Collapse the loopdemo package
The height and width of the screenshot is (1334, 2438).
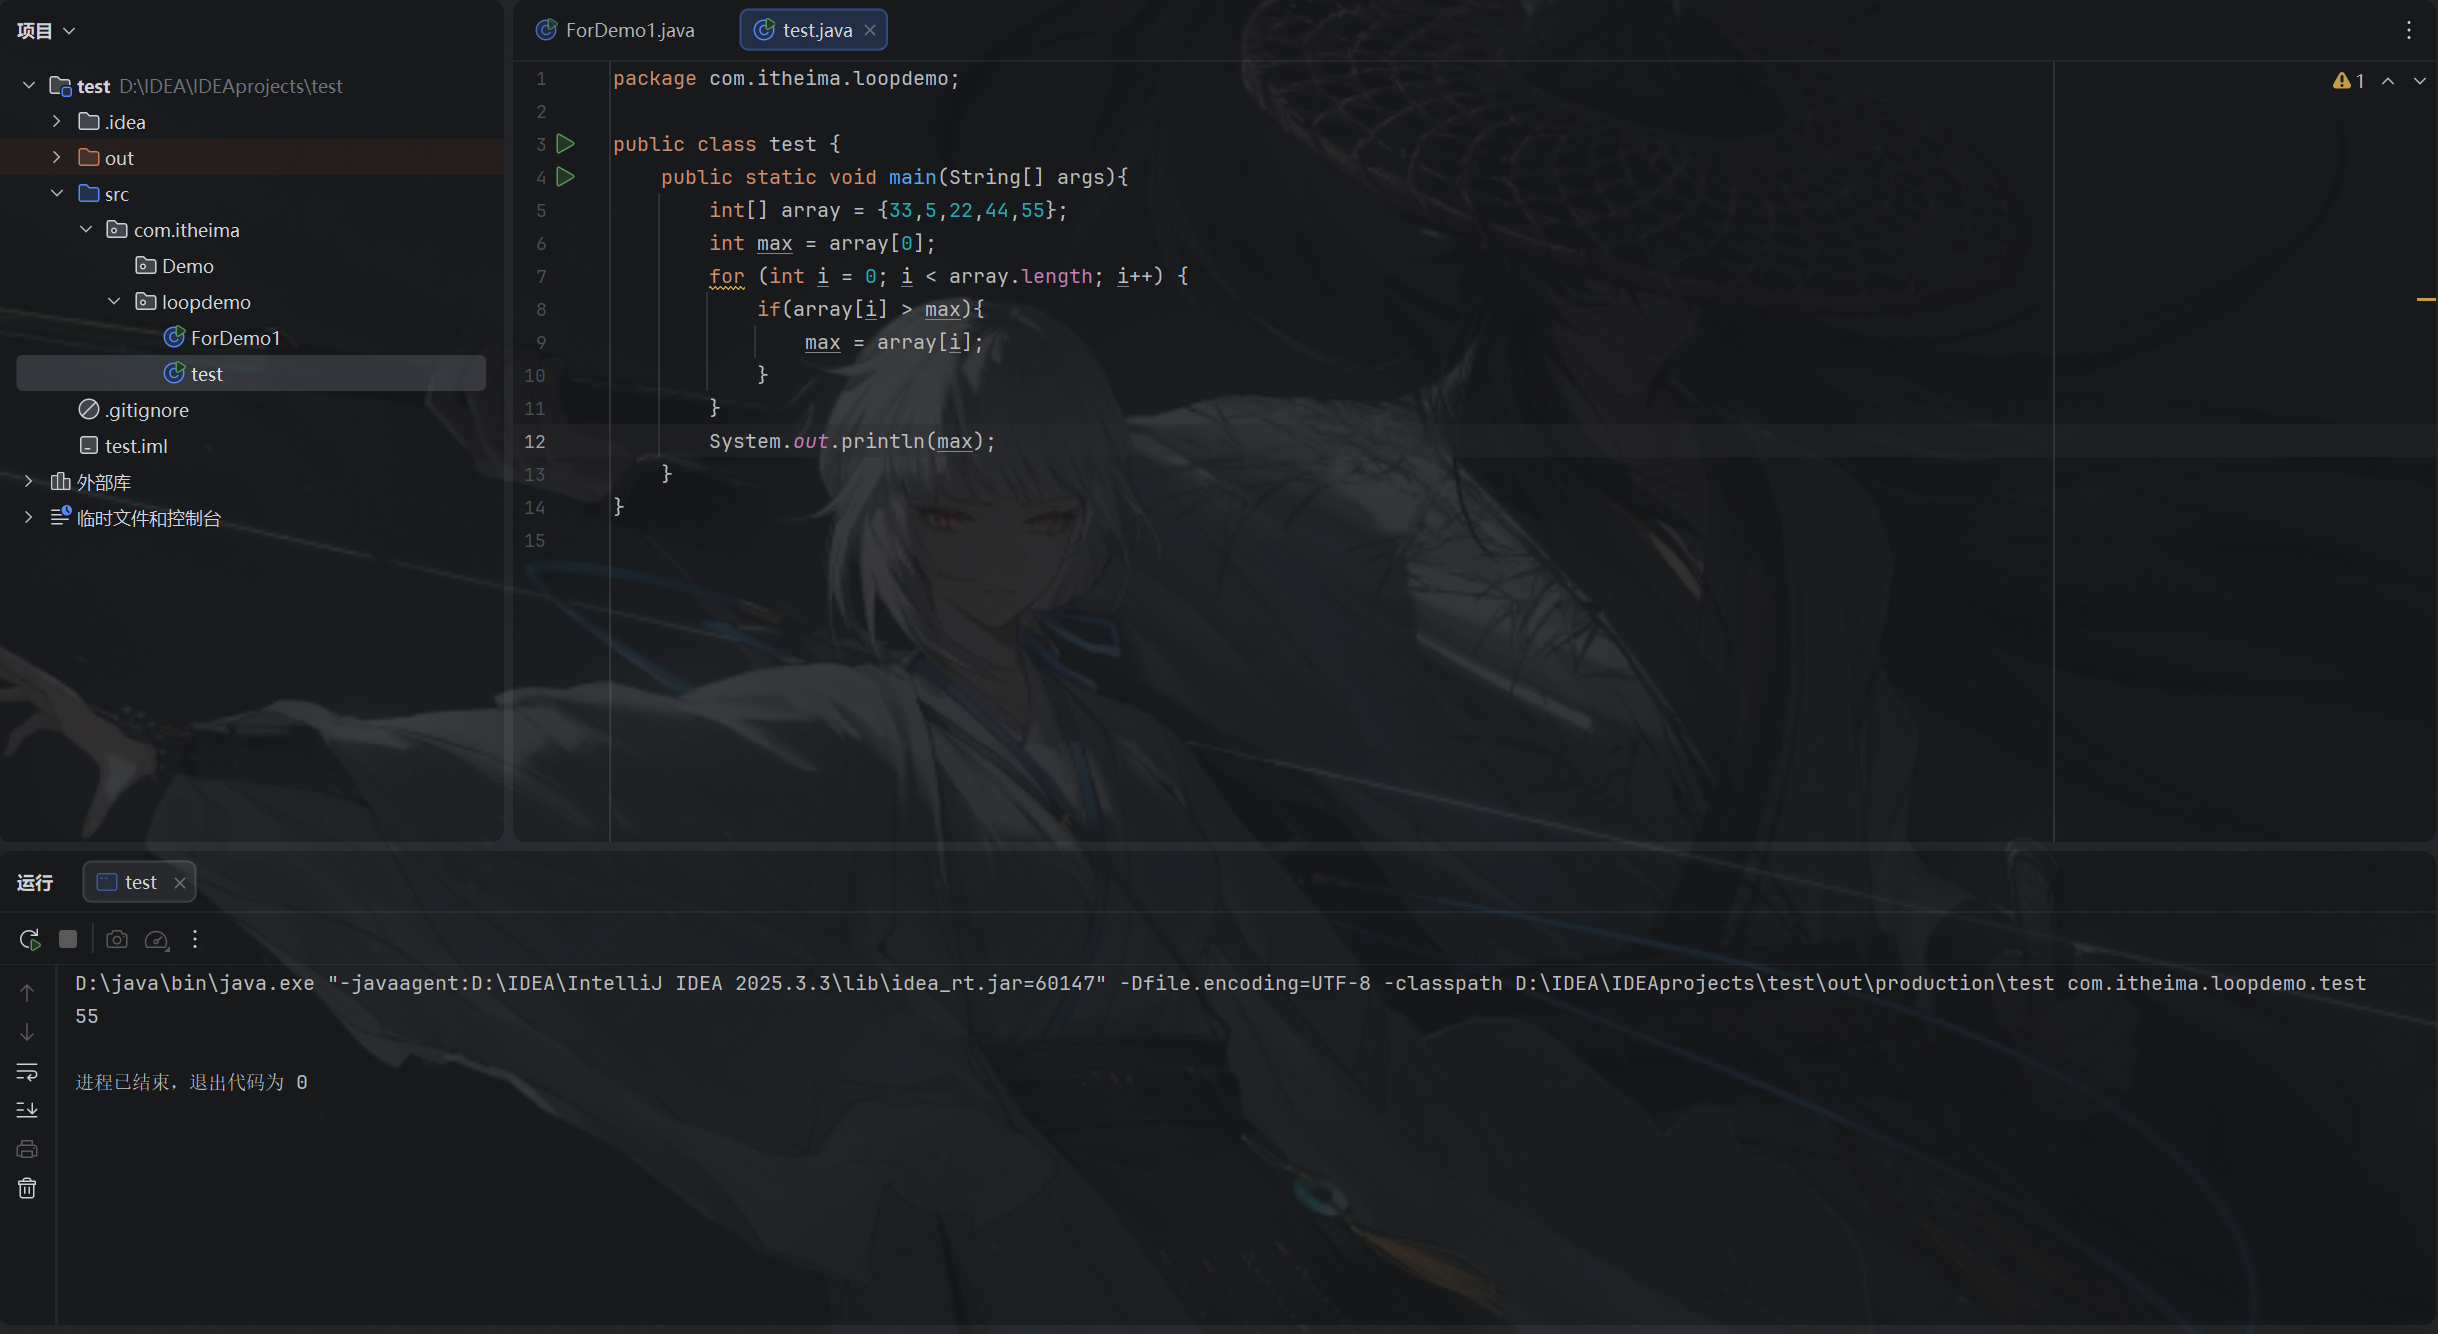click(x=114, y=302)
